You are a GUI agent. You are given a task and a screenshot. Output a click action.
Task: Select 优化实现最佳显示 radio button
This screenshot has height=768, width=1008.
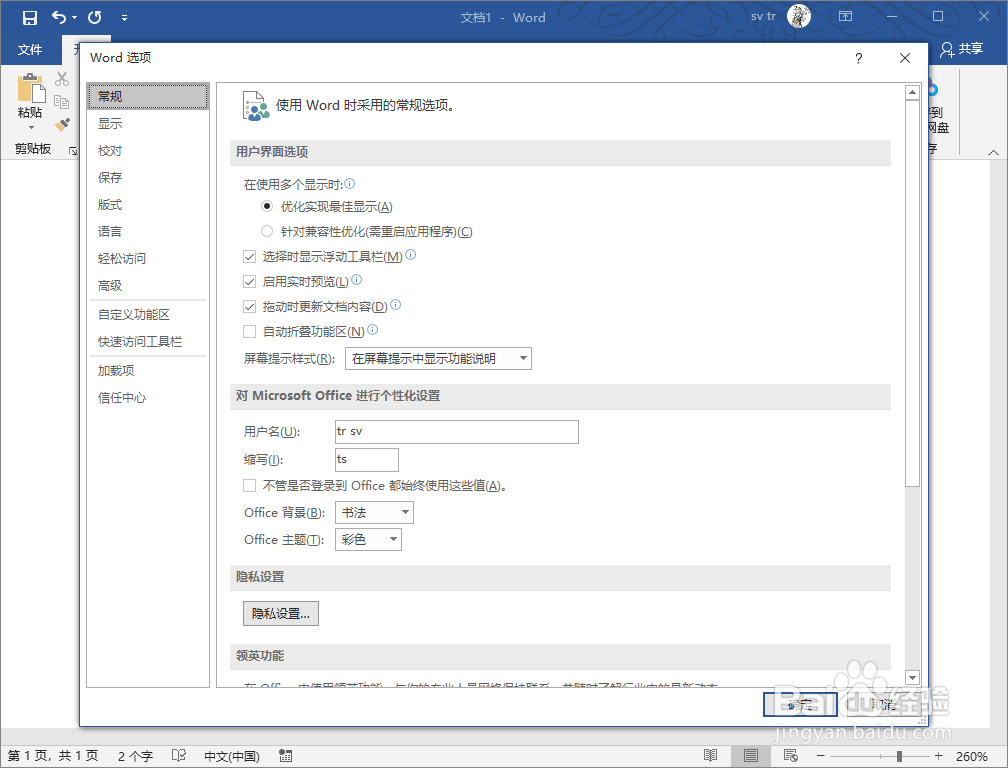point(267,206)
